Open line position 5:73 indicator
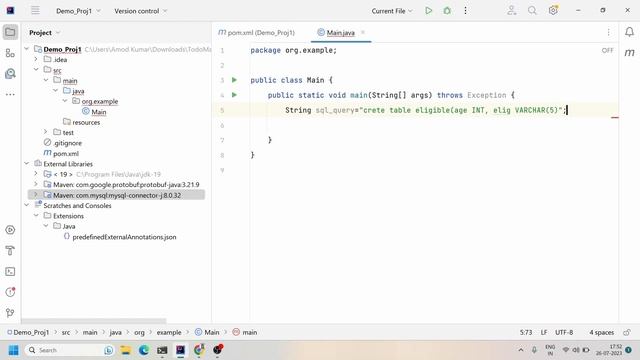 (x=526, y=332)
